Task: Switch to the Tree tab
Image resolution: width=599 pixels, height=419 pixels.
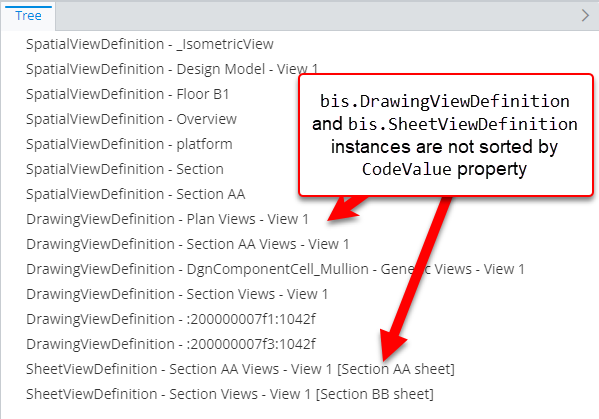Action: 28,16
